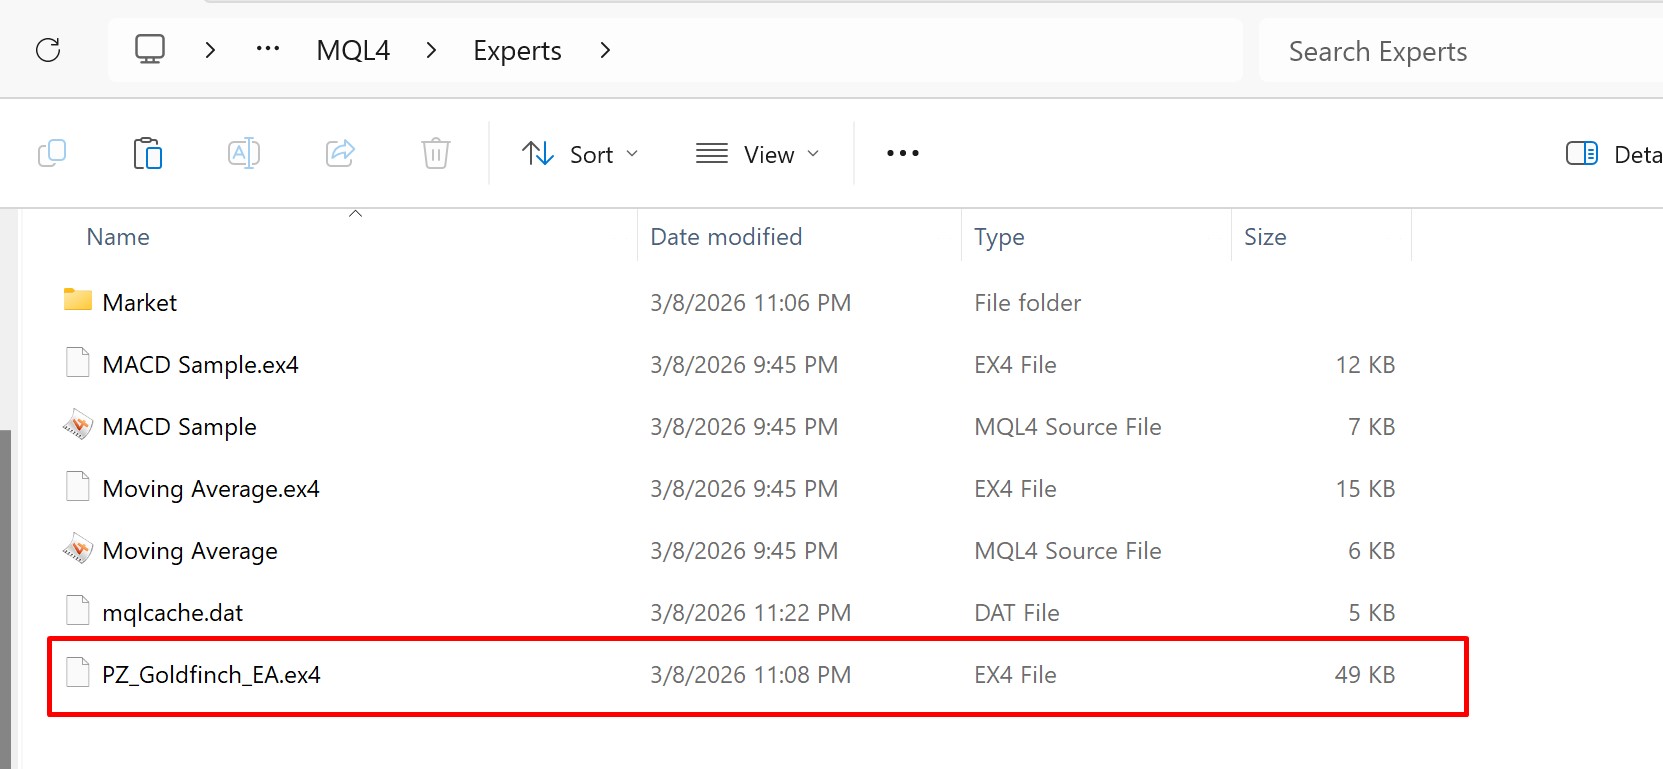Click Moving Average.ex4 file icon
1663x769 pixels.
(x=78, y=486)
